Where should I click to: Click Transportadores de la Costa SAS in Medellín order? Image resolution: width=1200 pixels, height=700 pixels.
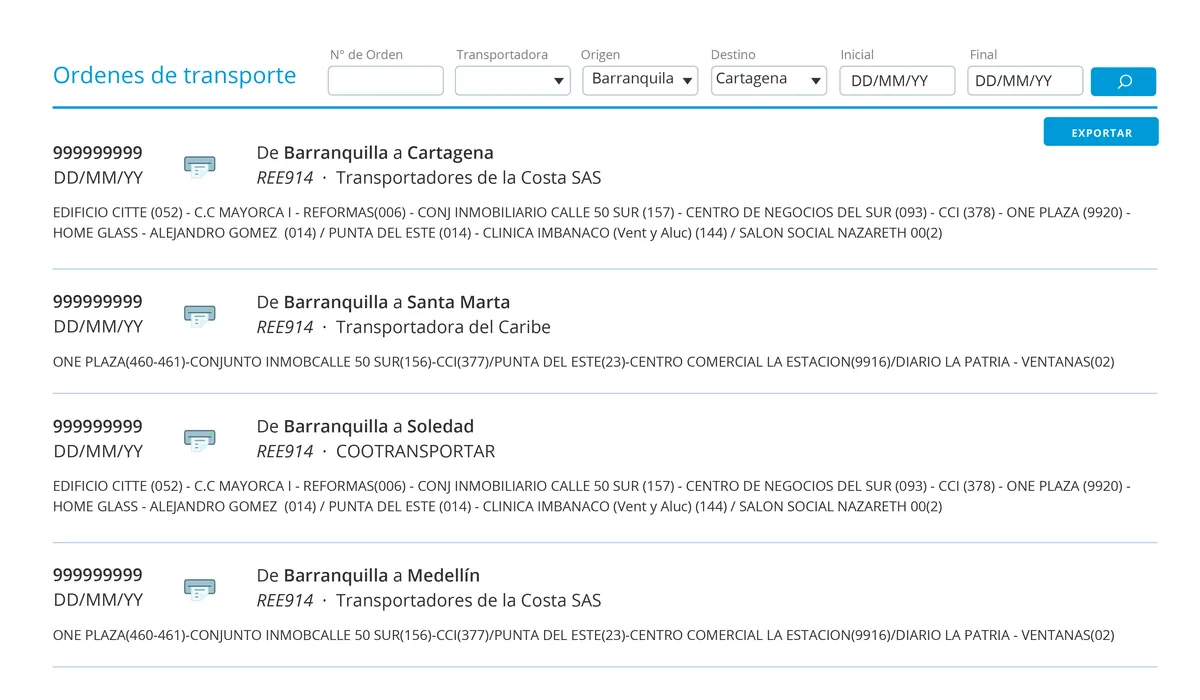coord(469,600)
